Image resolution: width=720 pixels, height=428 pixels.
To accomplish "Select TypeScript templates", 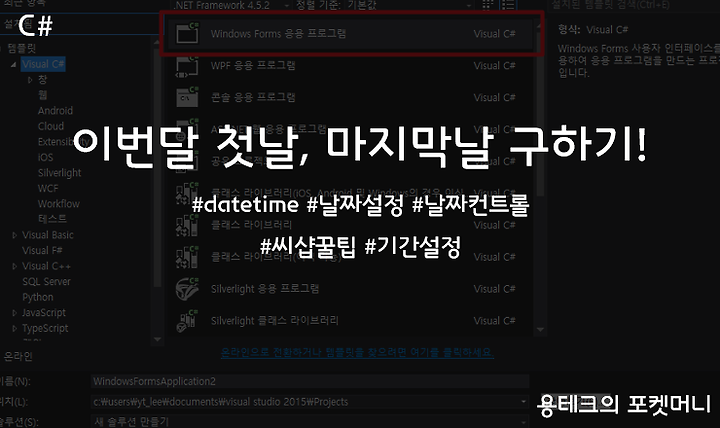I will tap(45, 328).
